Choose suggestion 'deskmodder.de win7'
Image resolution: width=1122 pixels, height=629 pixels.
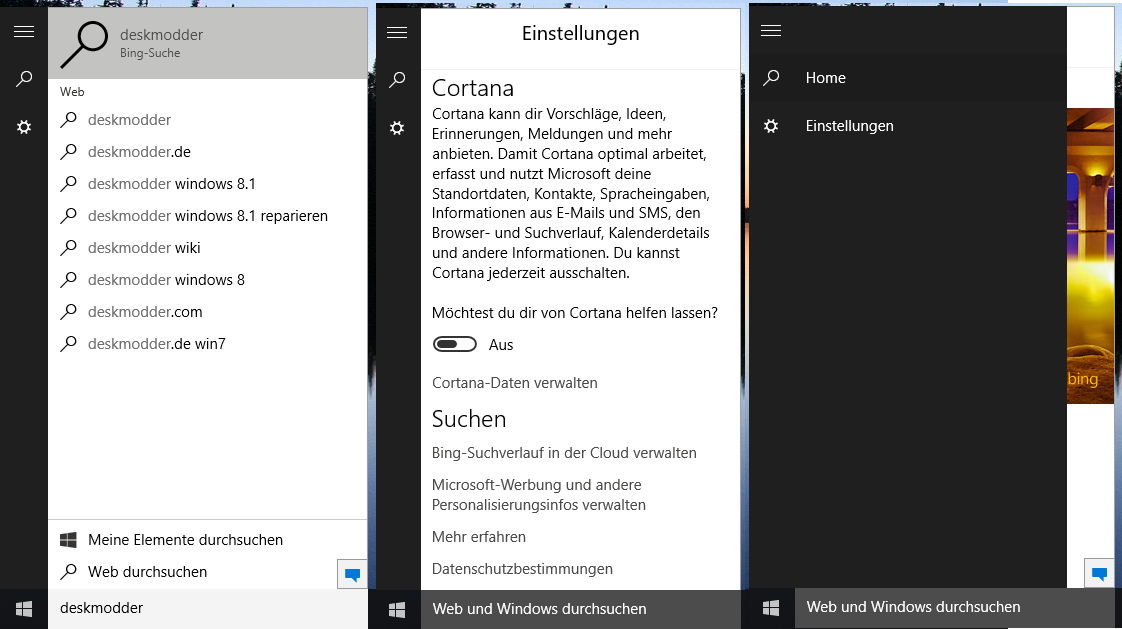(x=208, y=343)
